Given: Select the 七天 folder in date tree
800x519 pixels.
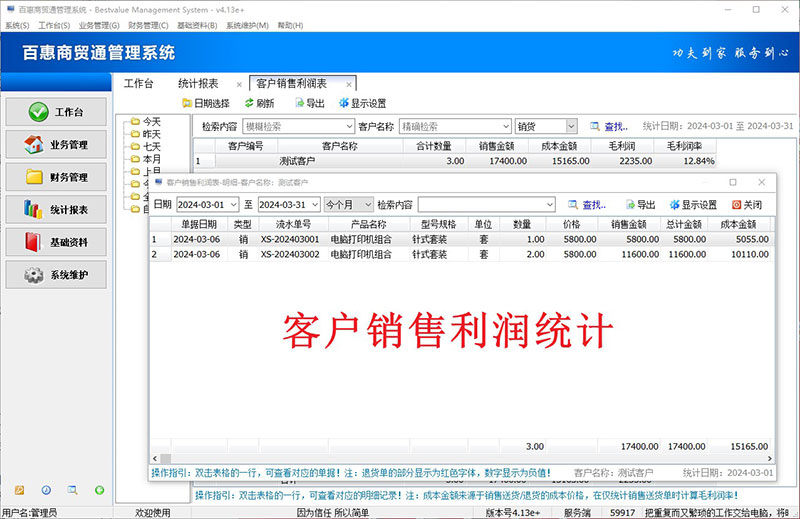Looking at the screenshot, I should point(146,146).
